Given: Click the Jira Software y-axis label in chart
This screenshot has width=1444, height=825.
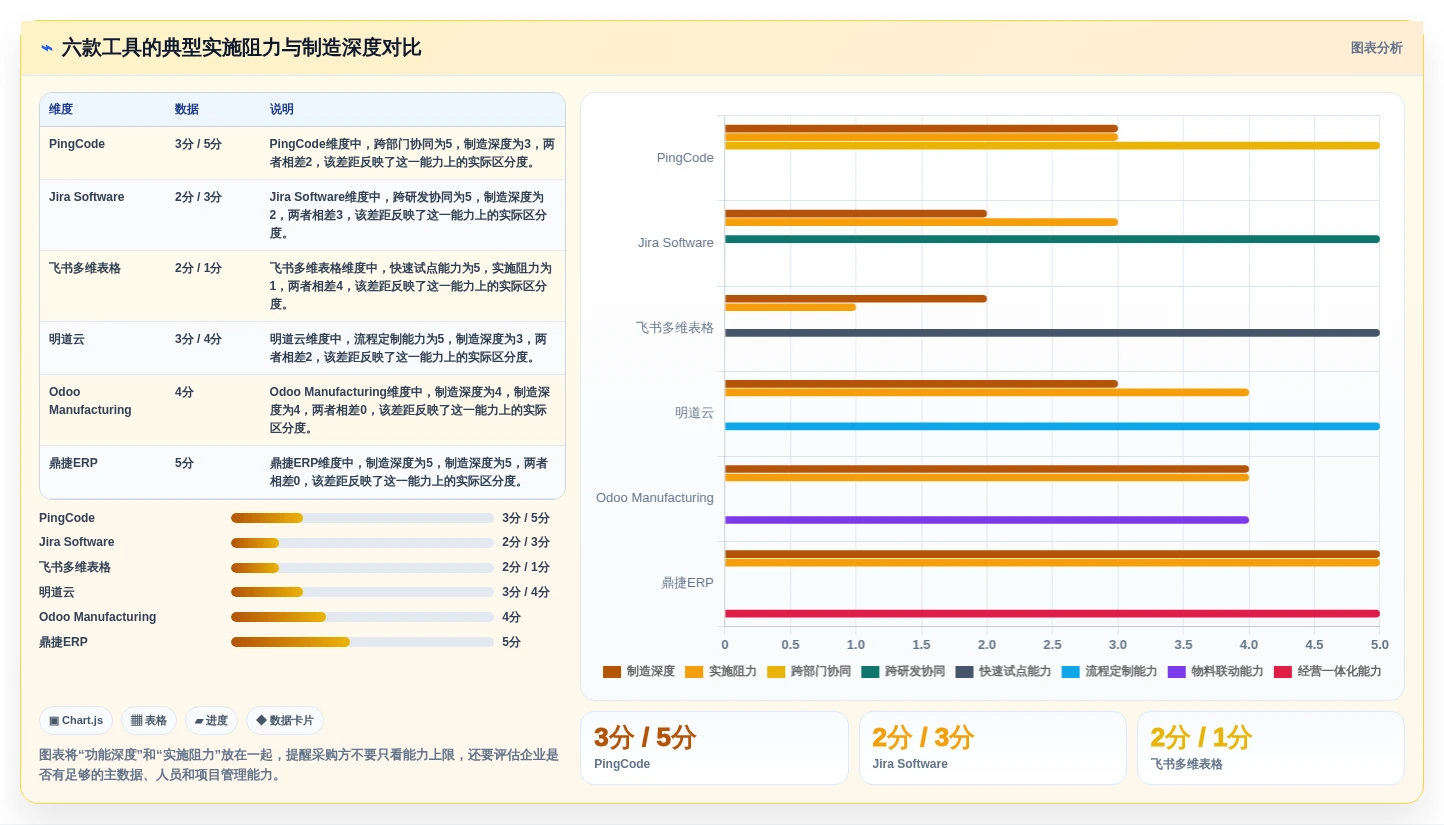Looking at the screenshot, I should tap(676, 243).
